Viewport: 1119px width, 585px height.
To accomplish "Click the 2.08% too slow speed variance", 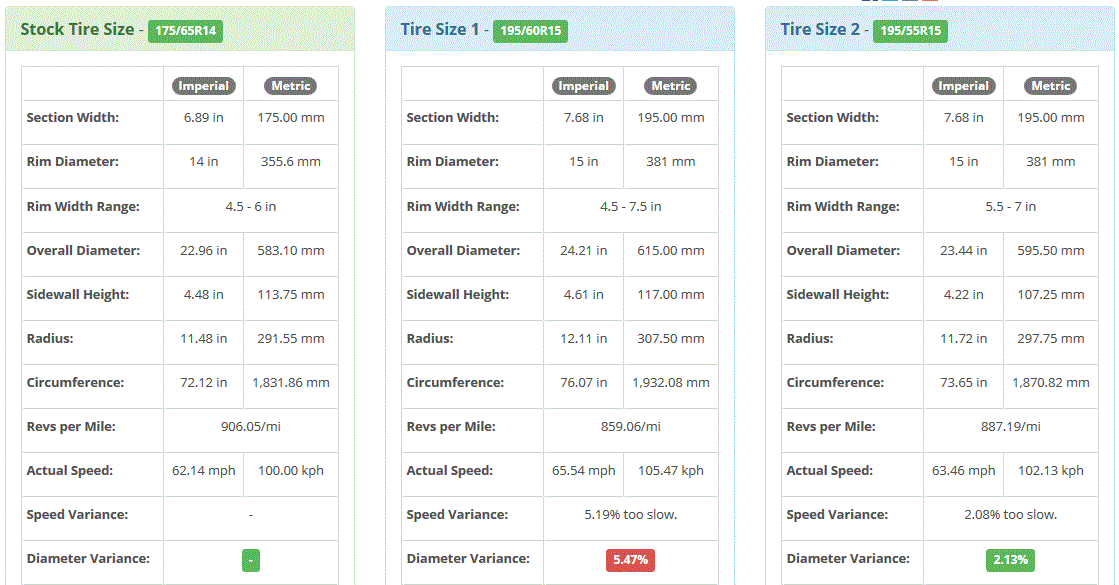I will tap(1011, 514).
